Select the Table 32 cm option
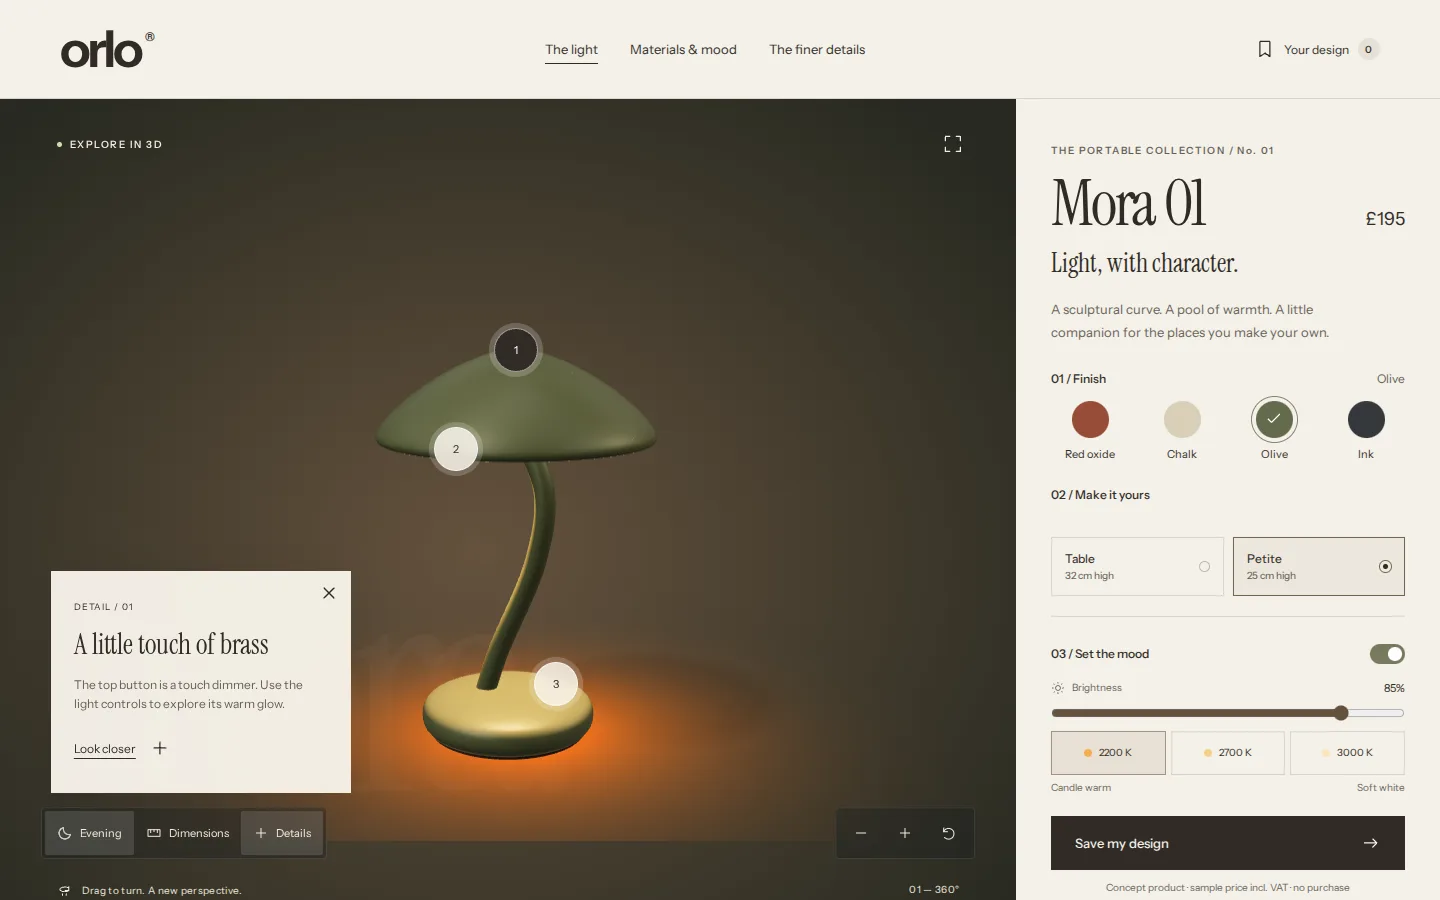The image size is (1440, 900). [x=1137, y=567]
